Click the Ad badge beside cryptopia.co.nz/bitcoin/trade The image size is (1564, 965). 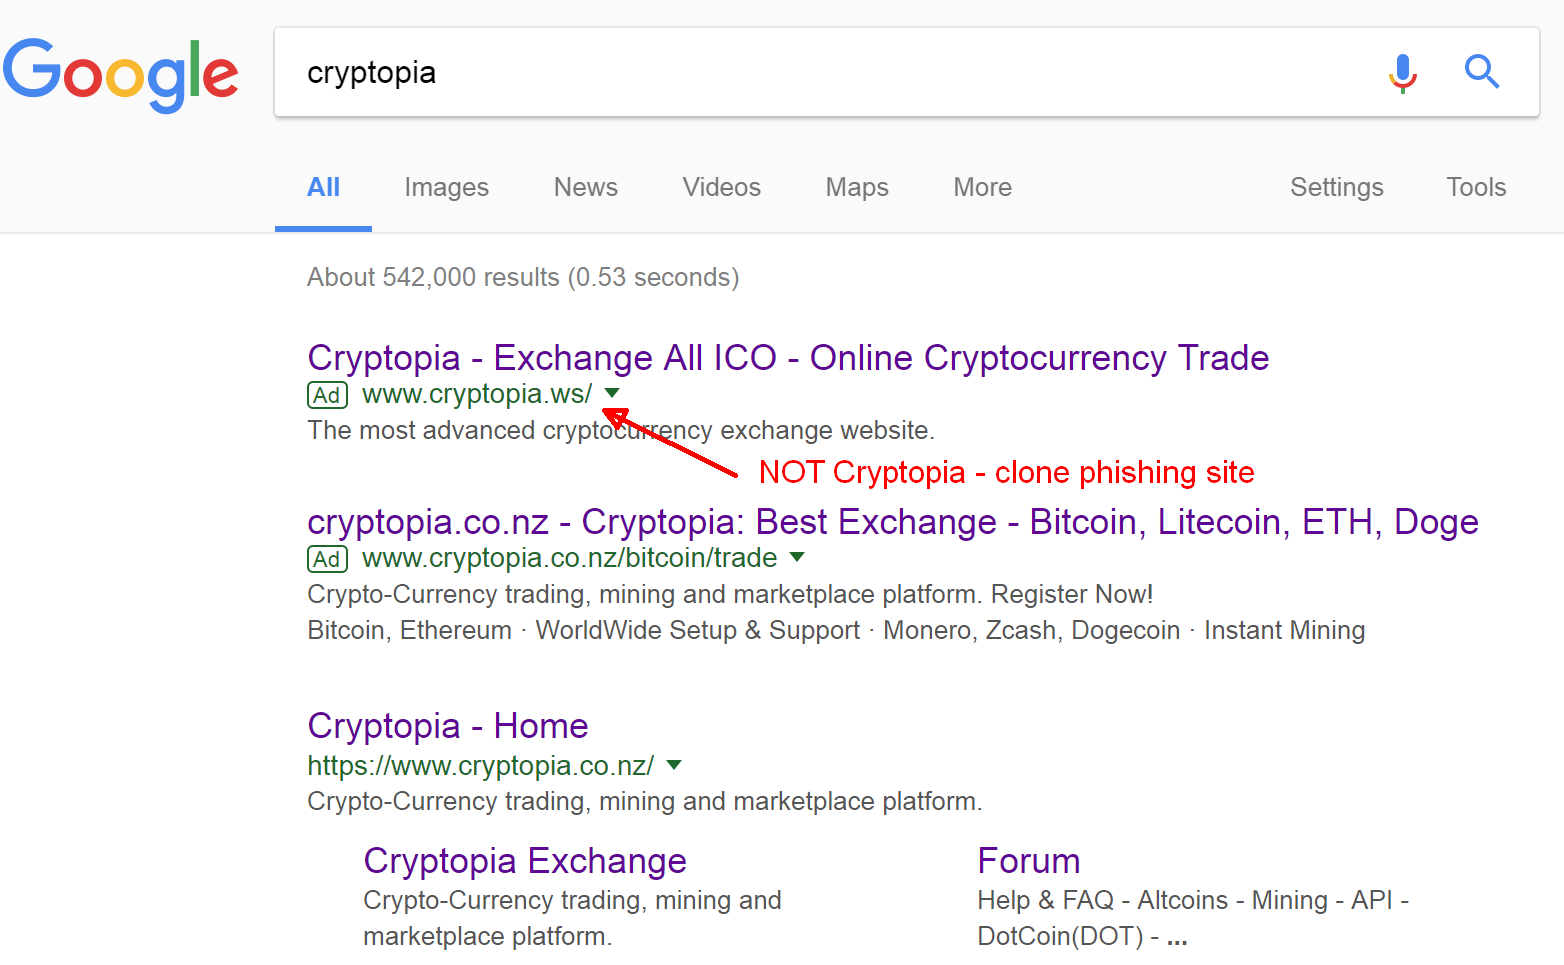(x=327, y=559)
